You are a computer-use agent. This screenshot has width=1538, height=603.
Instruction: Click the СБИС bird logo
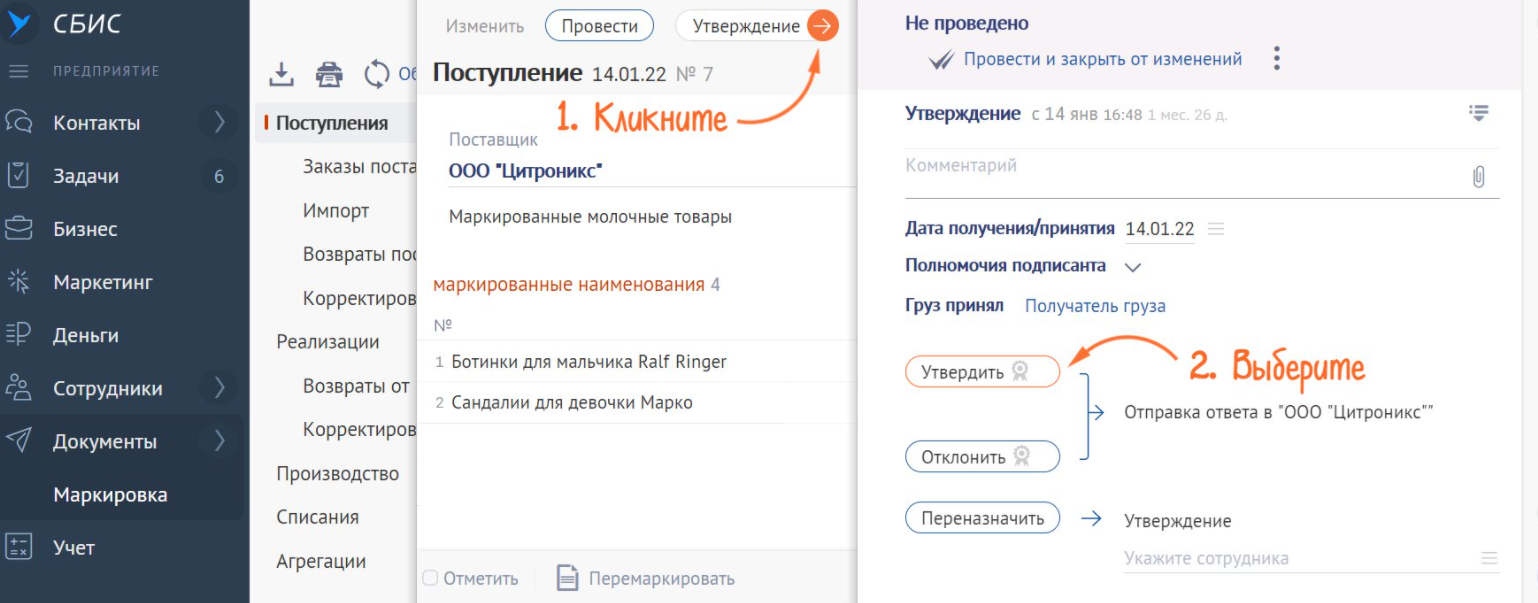[x=21, y=24]
